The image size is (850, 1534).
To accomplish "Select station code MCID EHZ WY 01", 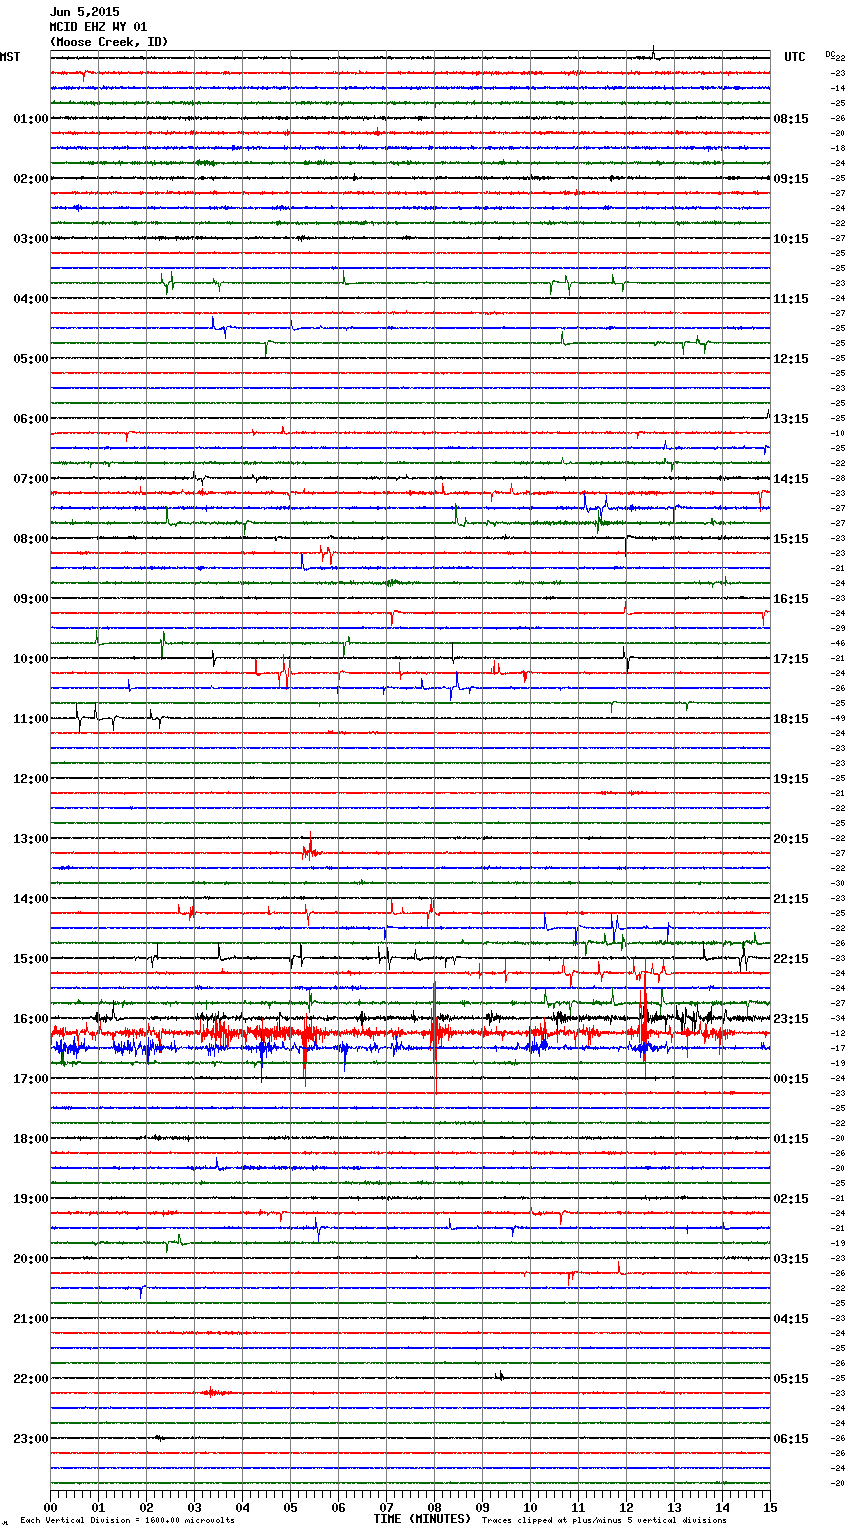I will (98, 27).
